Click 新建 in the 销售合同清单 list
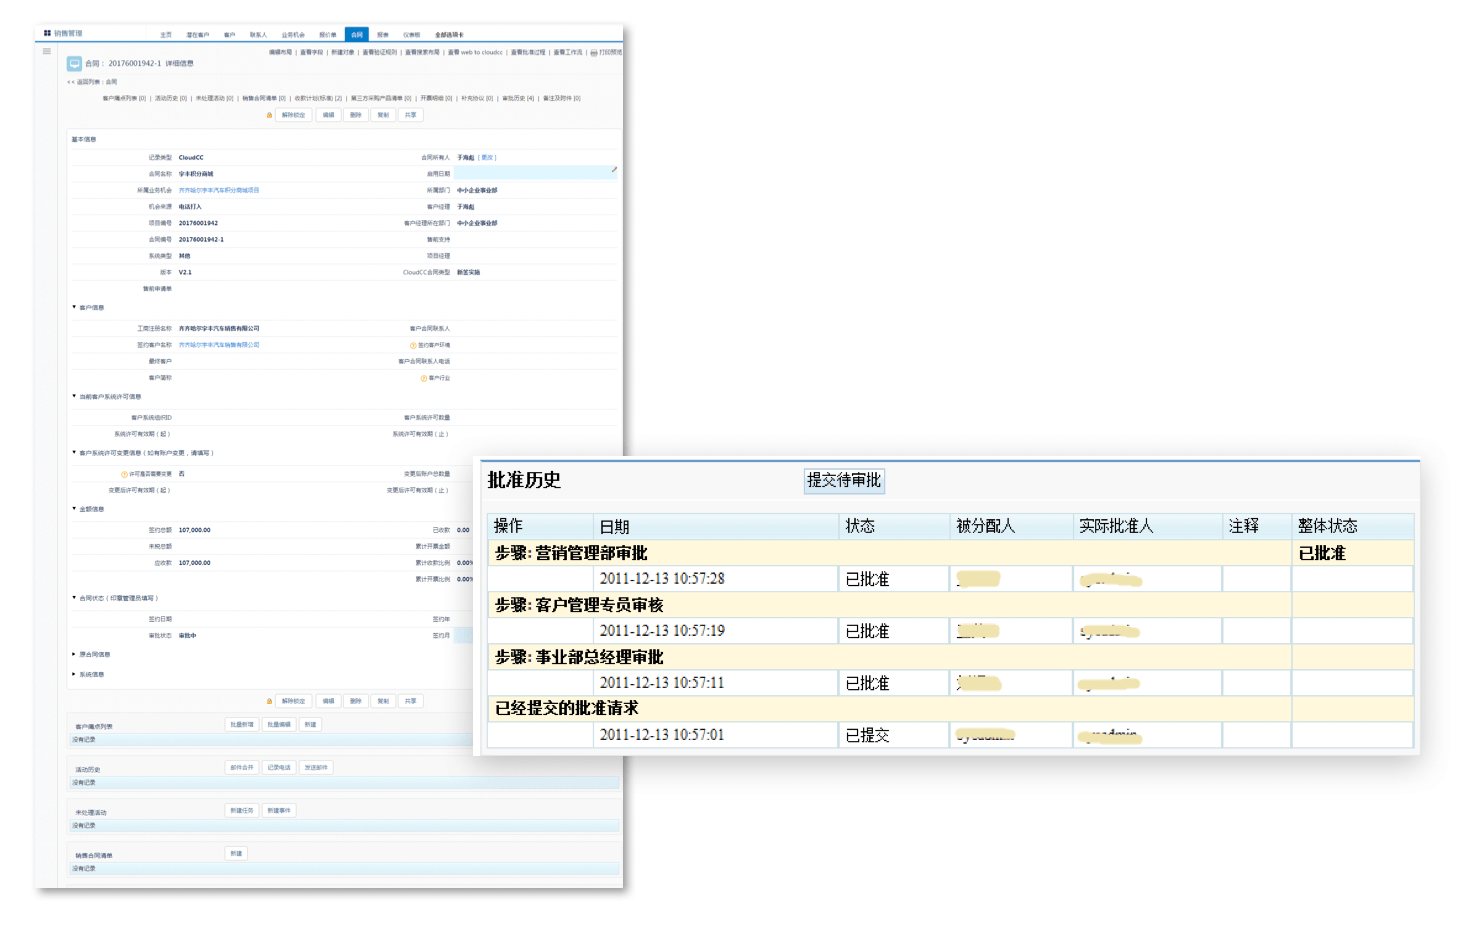The image size is (1462, 934). [x=236, y=853]
